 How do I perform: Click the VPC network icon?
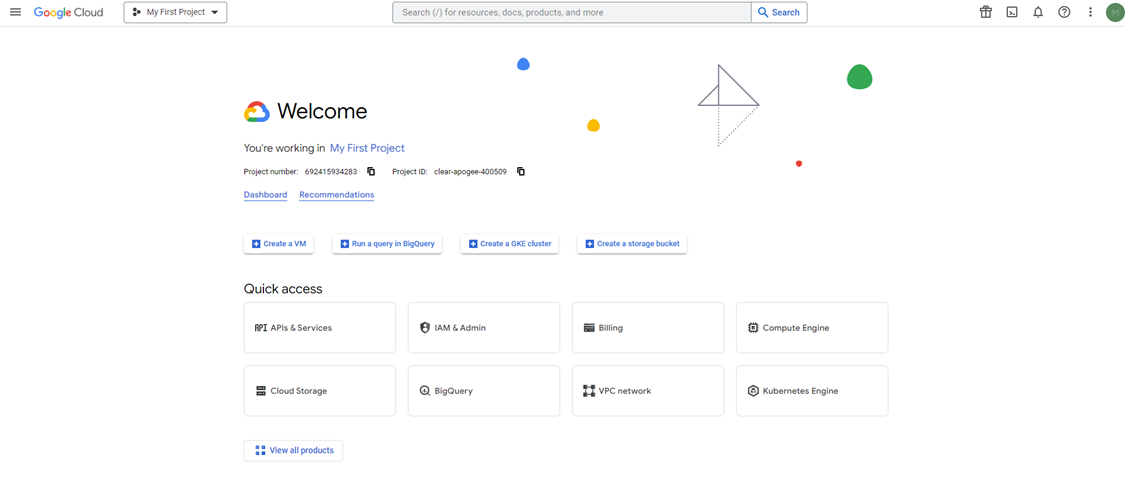pyautogui.click(x=589, y=391)
